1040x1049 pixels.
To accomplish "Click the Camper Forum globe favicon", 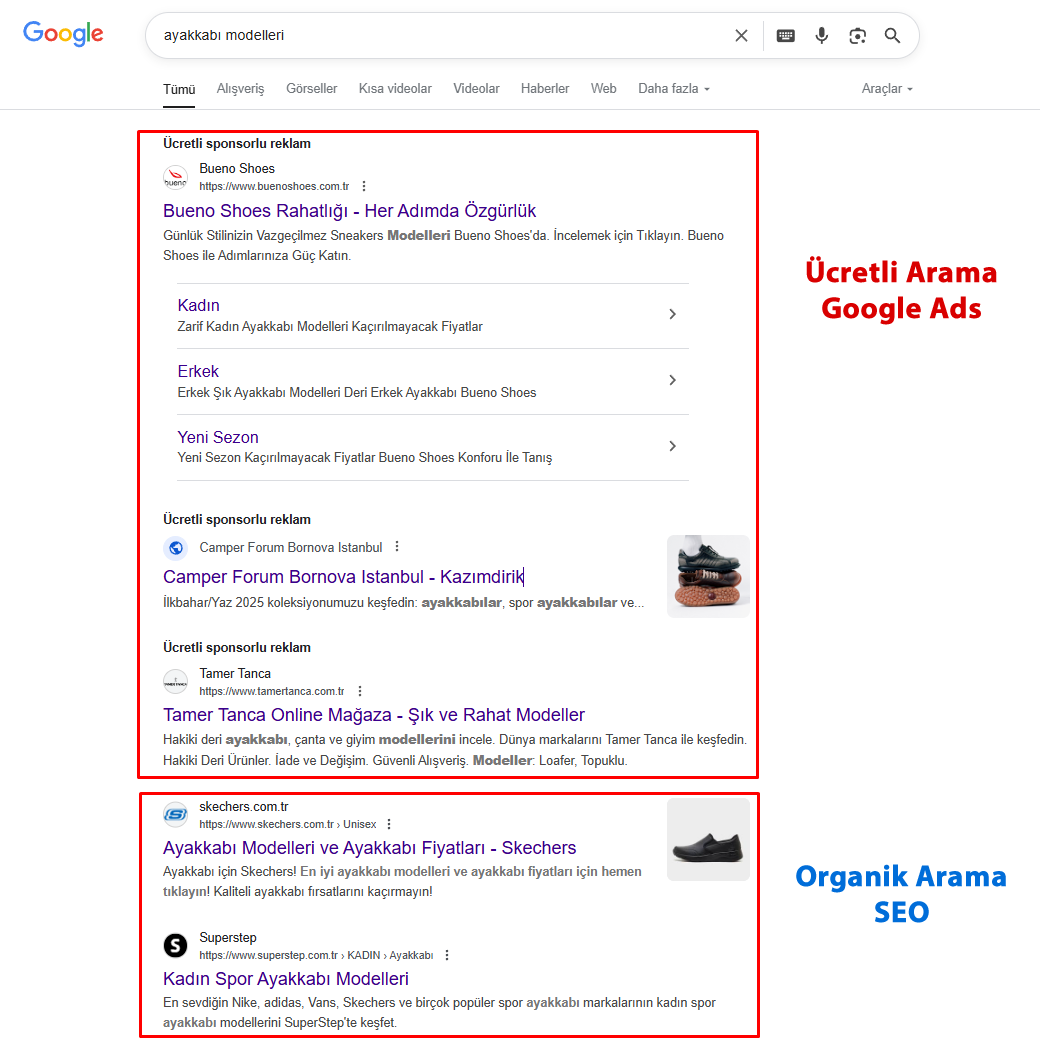I will (x=175, y=548).
